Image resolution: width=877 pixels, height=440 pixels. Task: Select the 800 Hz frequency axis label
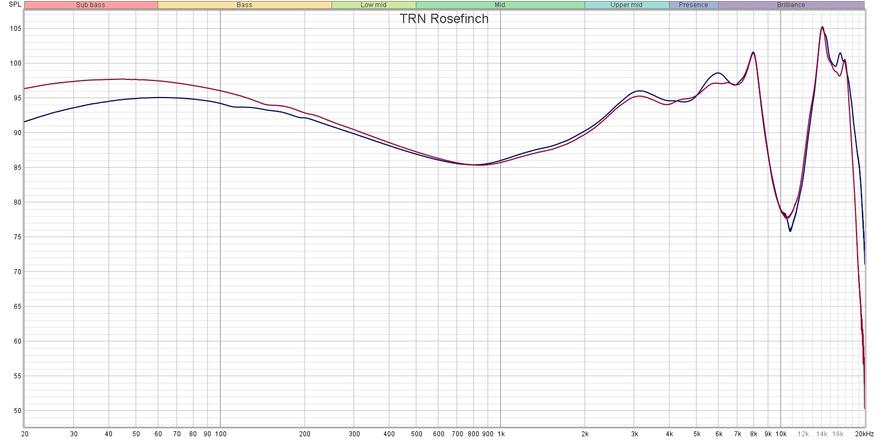click(x=473, y=434)
